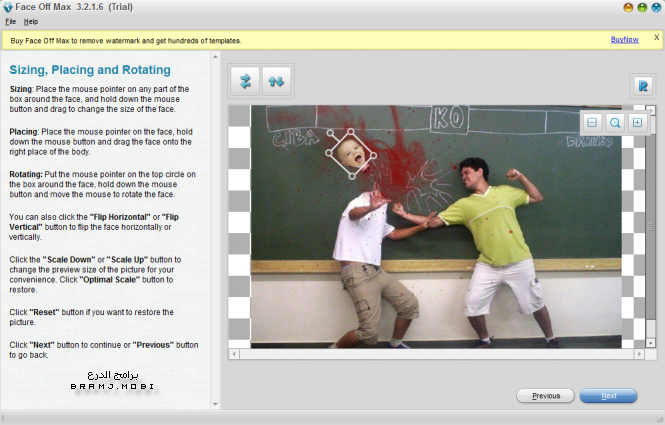Click the Scale Up zoom icon

coord(637,122)
